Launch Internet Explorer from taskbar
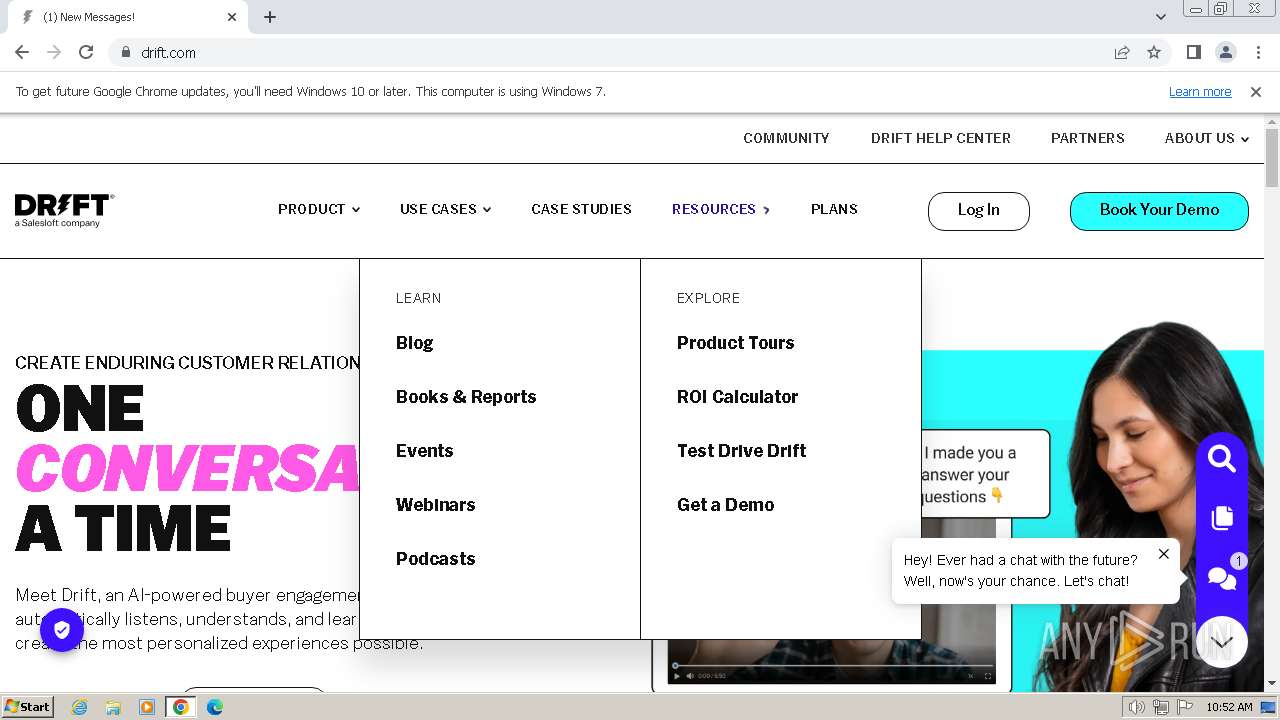This screenshot has width=1280, height=720. coord(79,707)
